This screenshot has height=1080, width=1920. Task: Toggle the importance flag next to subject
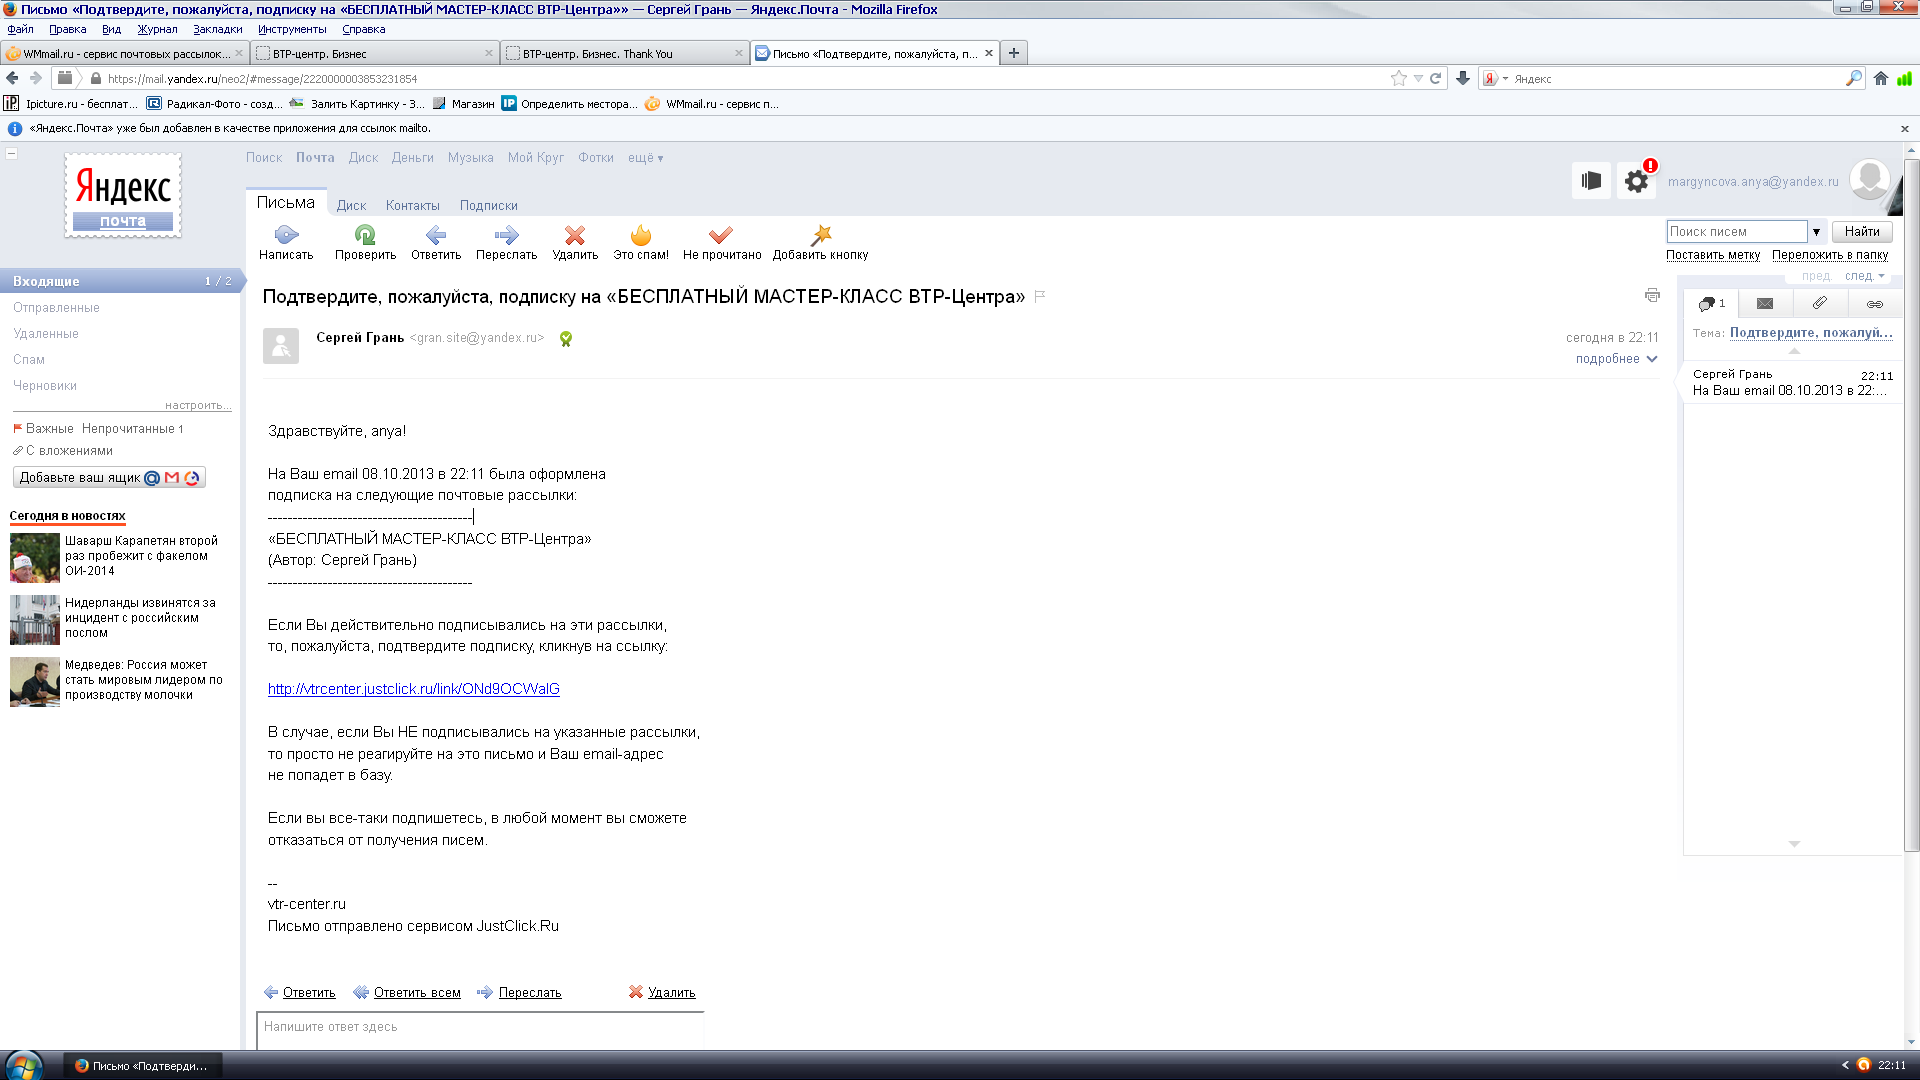[x=1040, y=296]
